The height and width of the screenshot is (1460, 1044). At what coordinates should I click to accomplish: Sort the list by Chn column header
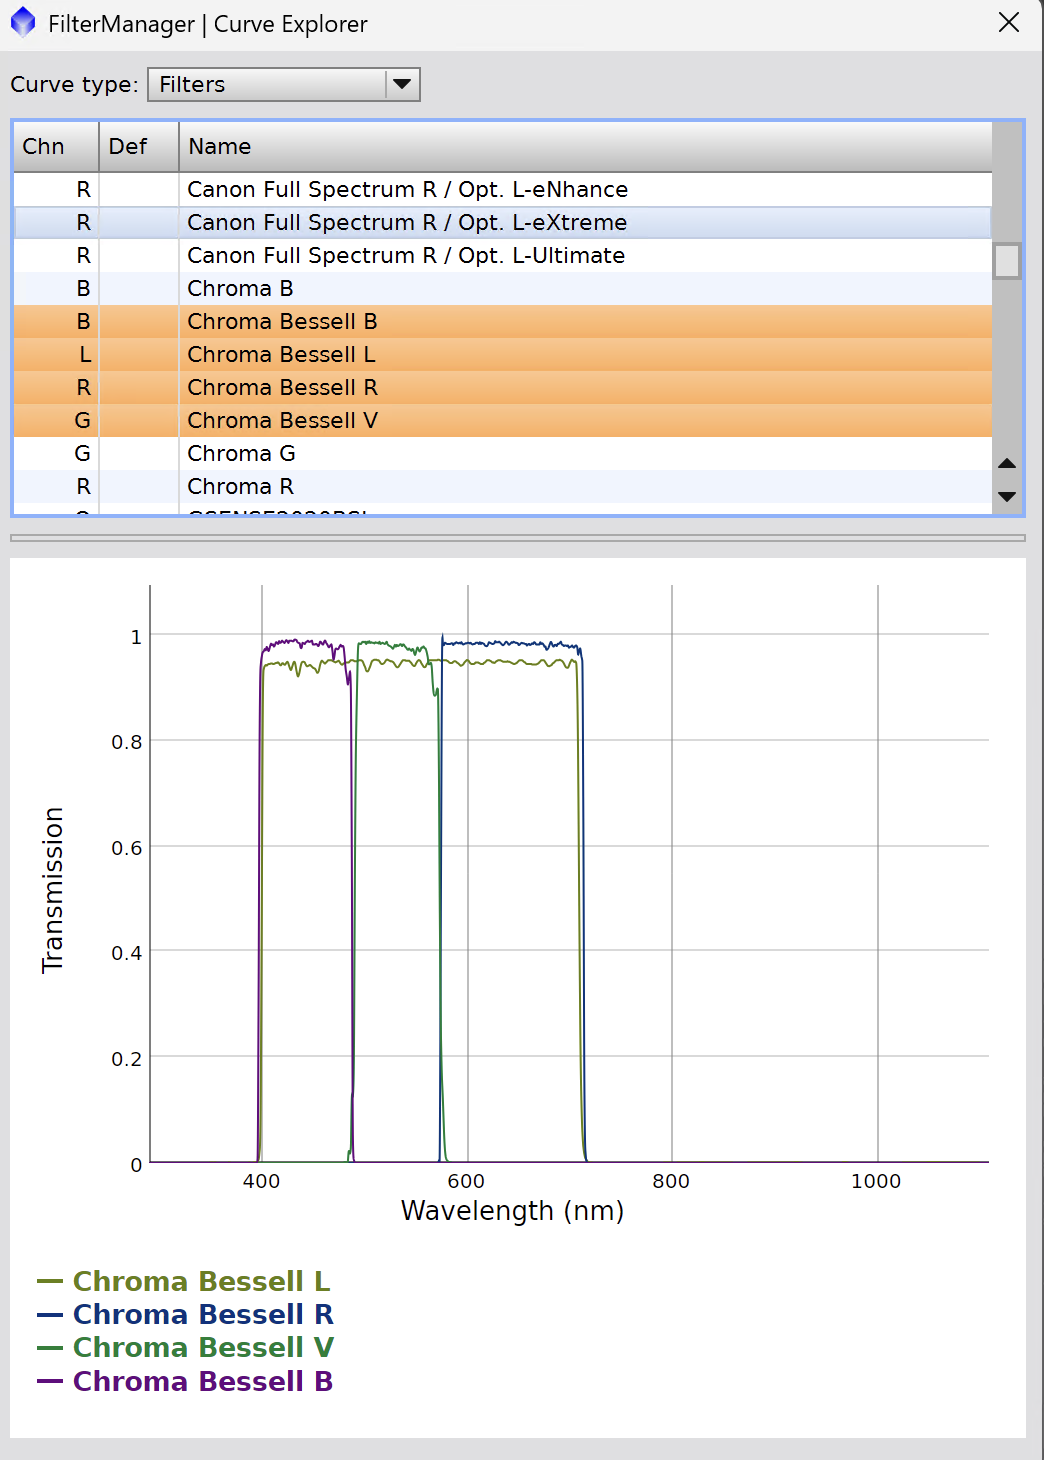pyautogui.click(x=56, y=146)
